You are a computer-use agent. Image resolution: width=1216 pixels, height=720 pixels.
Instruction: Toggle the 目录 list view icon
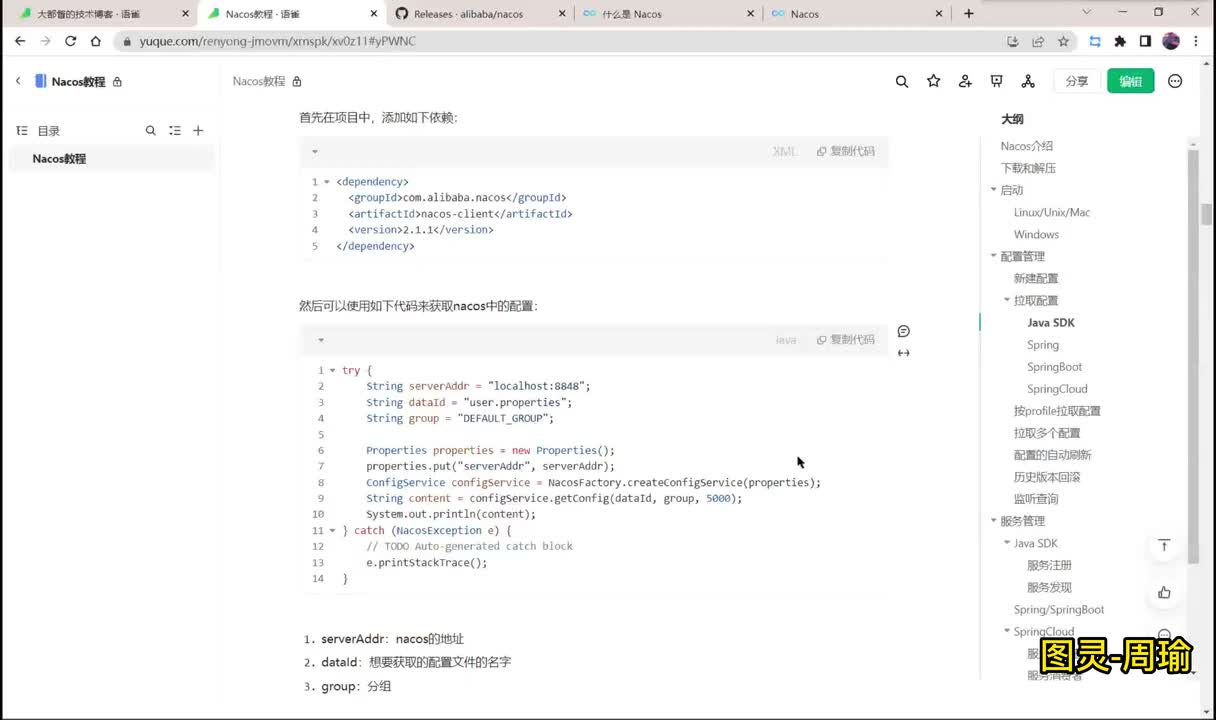coord(175,130)
